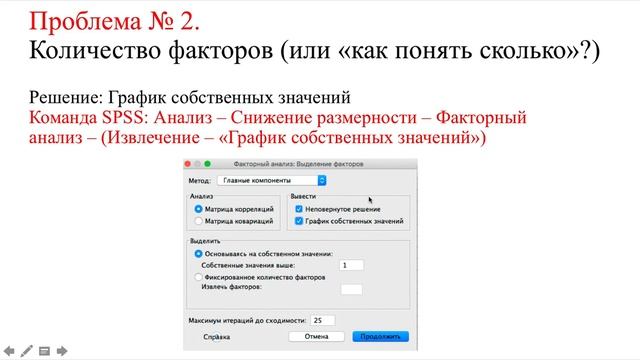
Task: Select Матрица корреляций radio button
Action: click(198, 209)
